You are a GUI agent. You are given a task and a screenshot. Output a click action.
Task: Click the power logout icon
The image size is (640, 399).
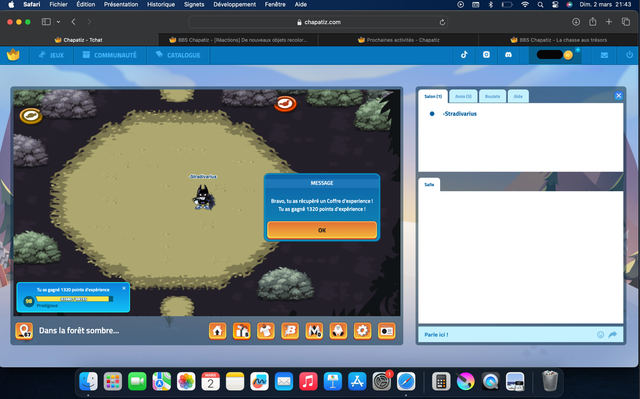(629, 55)
